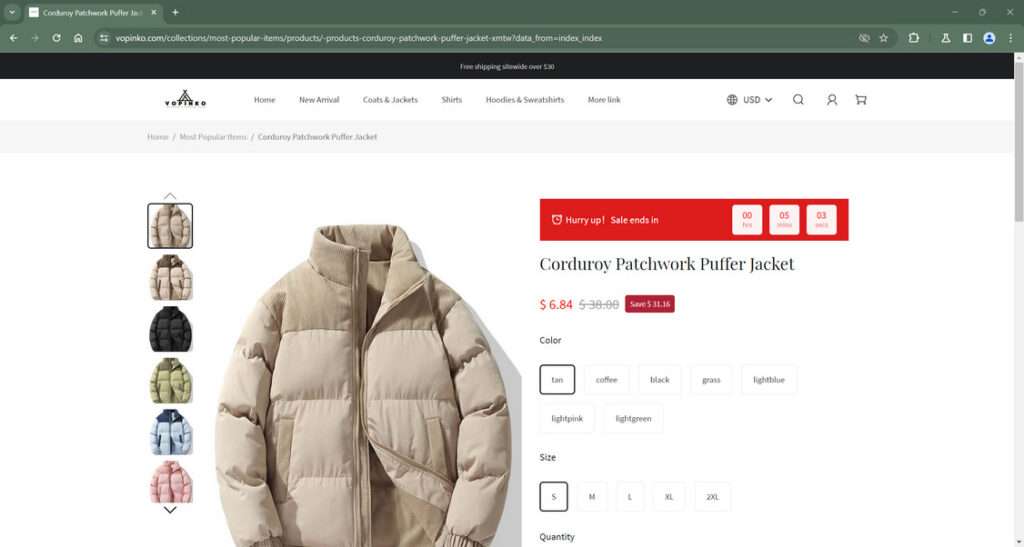The height and width of the screenshot is (547, 1024).
Task: Reload the page in the browser
Action: 56,38
